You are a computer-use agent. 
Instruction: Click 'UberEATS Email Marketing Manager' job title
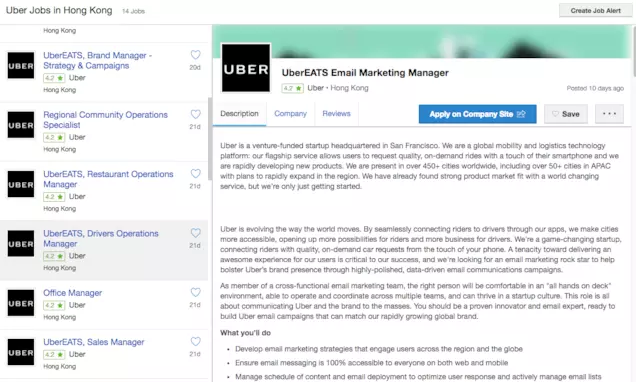pyautogui.click(x=365, y=73)
